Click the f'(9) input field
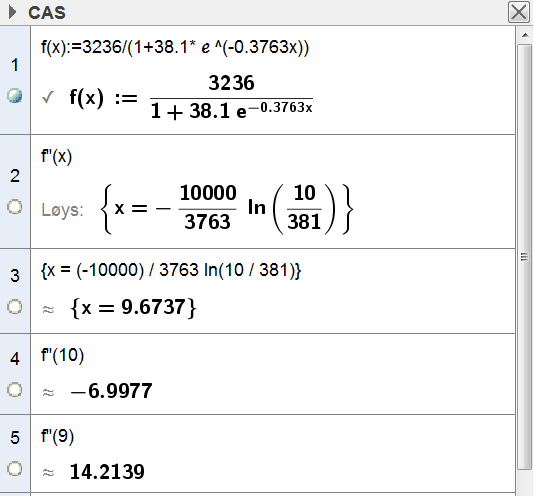The image size is (534, 496). coord(57,436)
